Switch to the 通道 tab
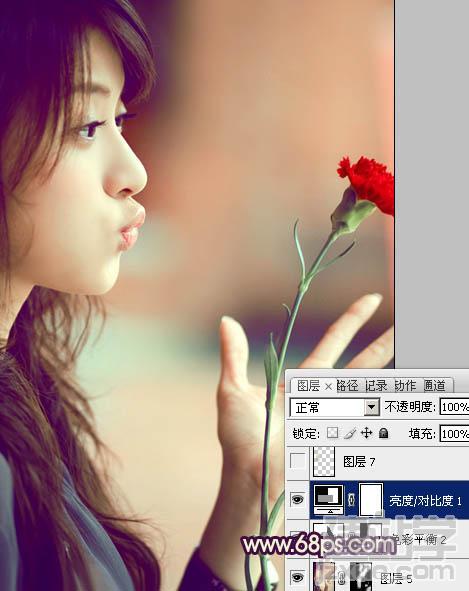The image size is (469, 591). 435,386
